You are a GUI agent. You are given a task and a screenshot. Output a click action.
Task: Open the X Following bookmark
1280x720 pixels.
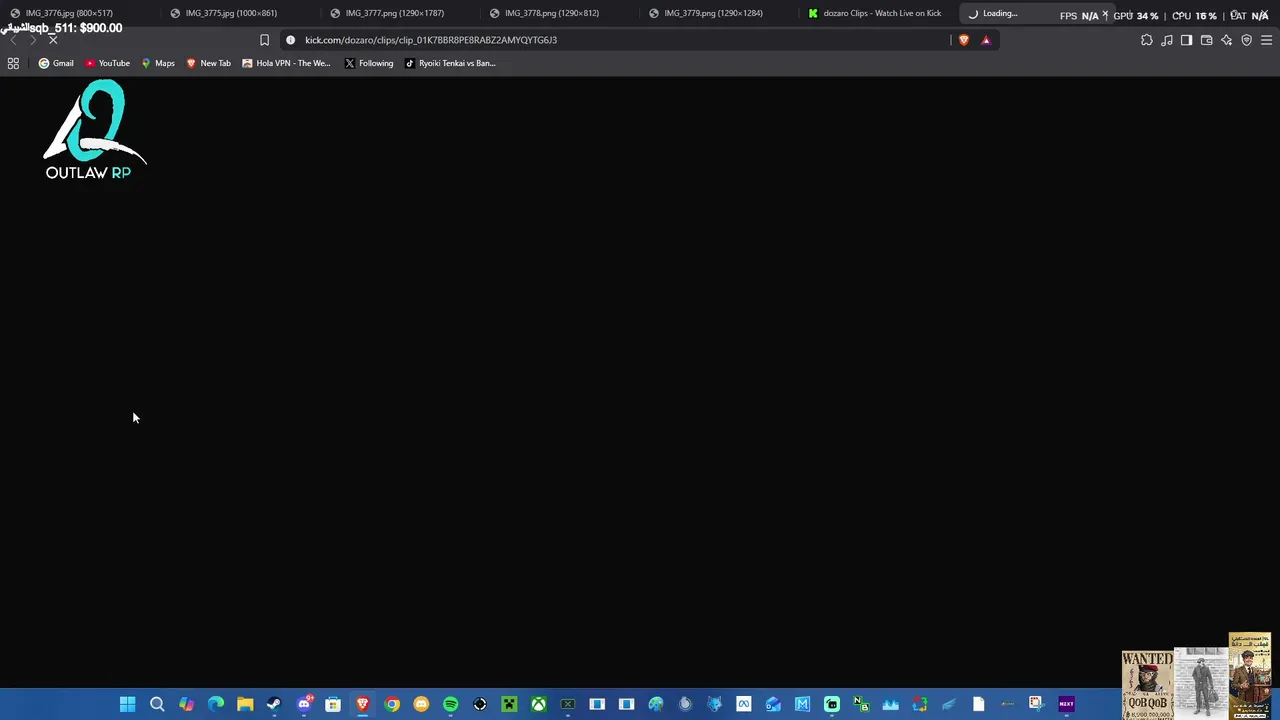pyautogui.click(x=369, y=63)
